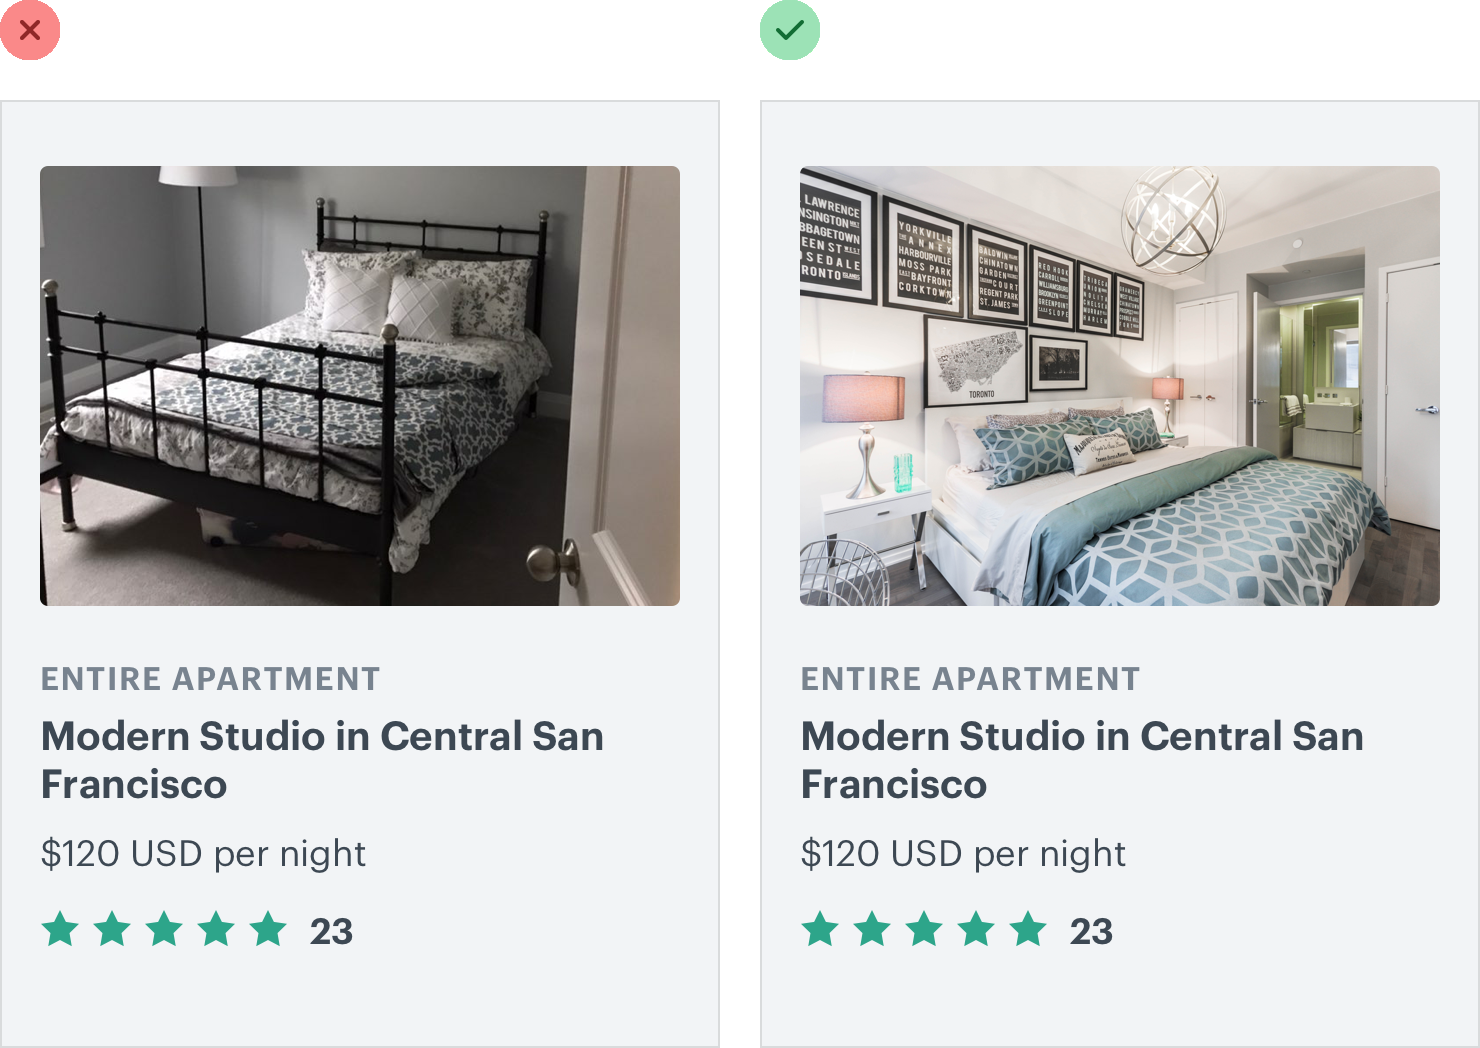Click the second star in right card rating
The width and height of the screenshot is (1480, 1048).
873,929
